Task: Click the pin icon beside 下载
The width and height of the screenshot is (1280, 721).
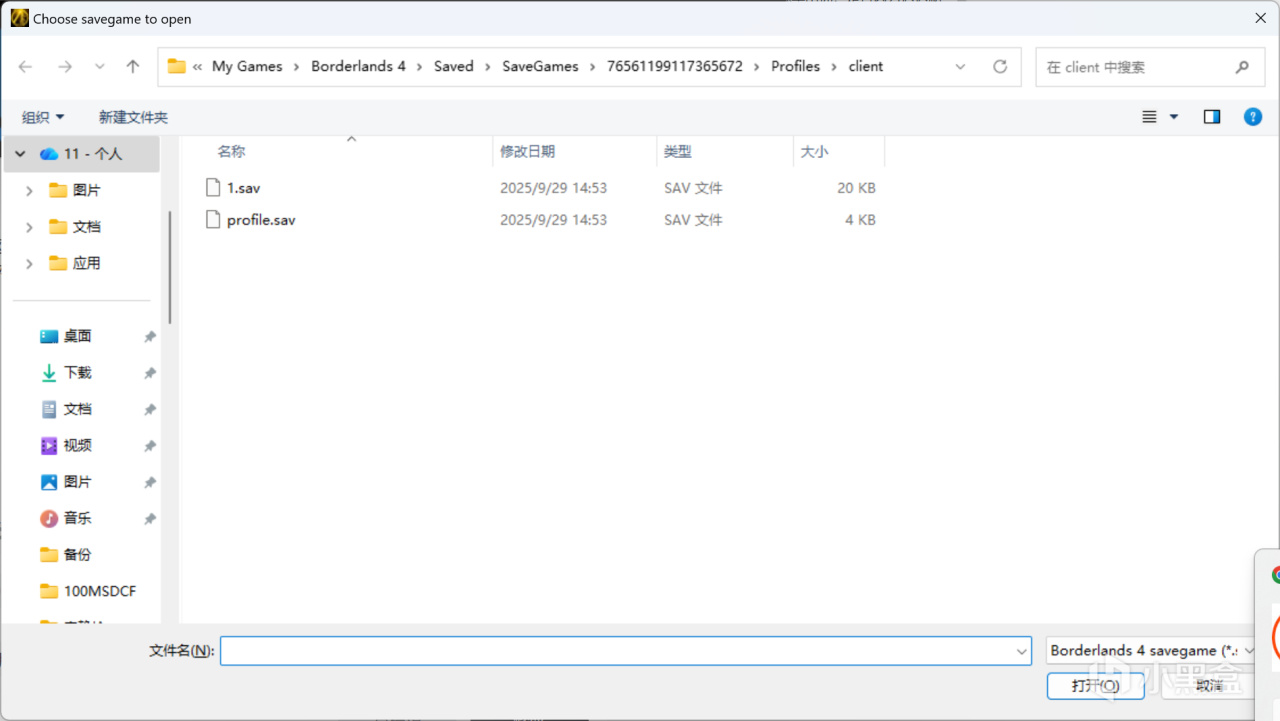Action: [x=150, y=373]
